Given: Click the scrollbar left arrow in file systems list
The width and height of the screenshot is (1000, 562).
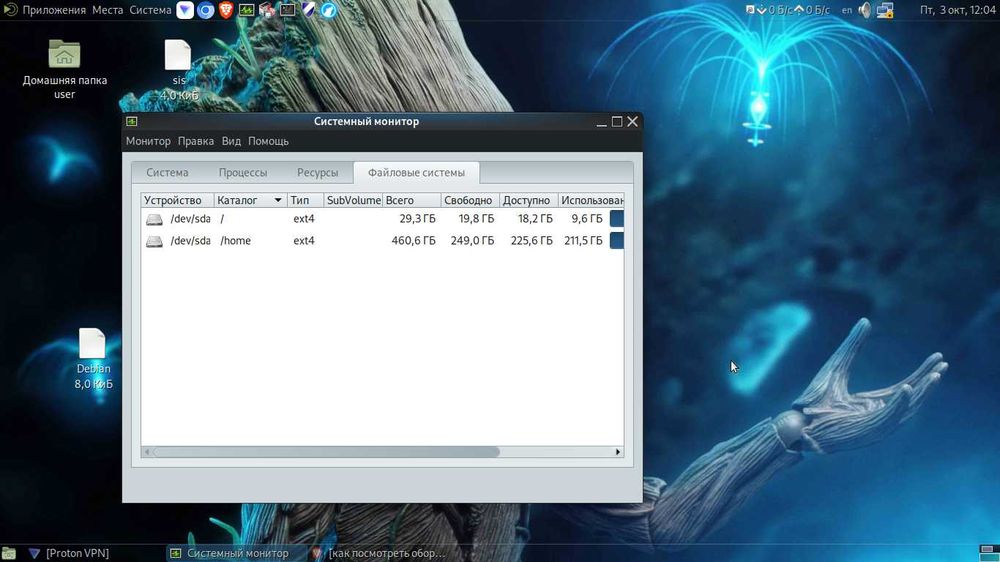Looking at the screenshot, I should 147,452.
